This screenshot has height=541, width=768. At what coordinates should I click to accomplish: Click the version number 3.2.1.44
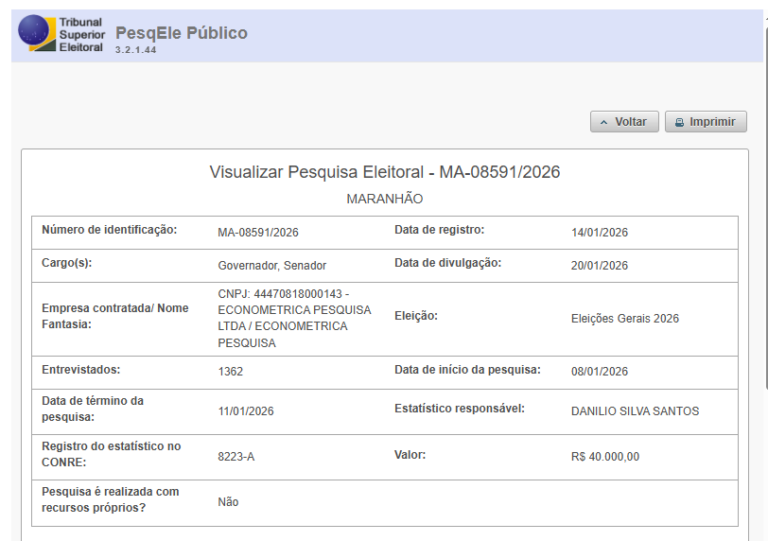pyautogui.click(x=135, y=50)
